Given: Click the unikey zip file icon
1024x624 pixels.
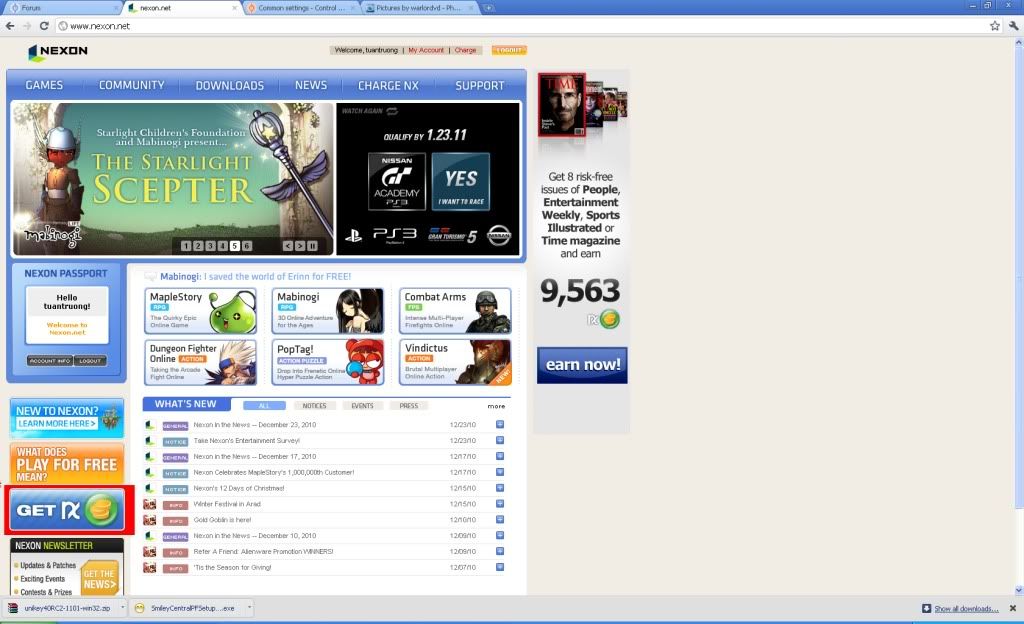Looking at the screenshot, I should [12, 608].
